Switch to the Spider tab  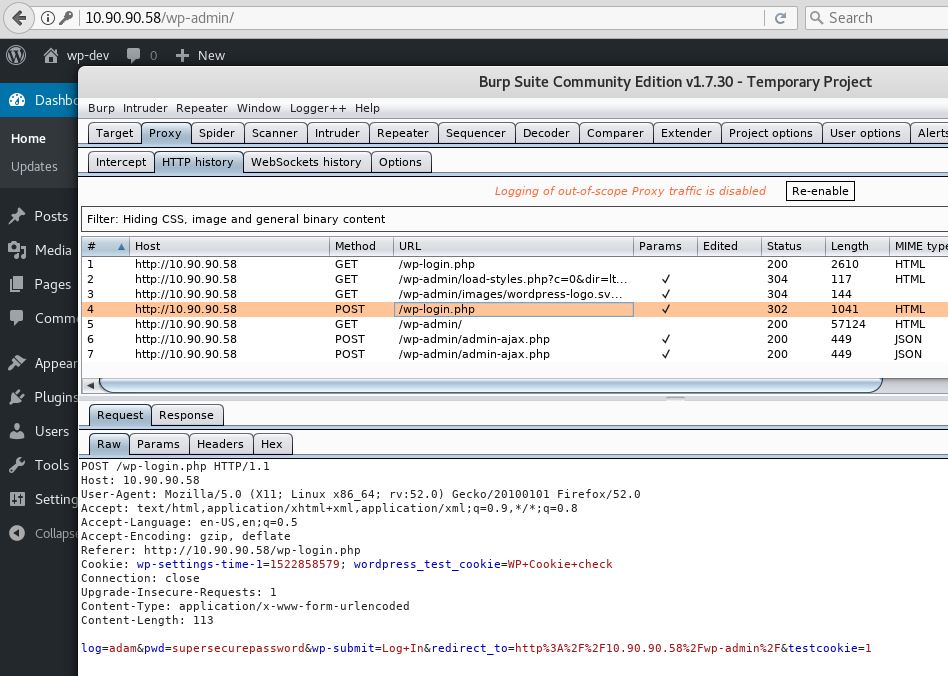[x=216, y=133]
